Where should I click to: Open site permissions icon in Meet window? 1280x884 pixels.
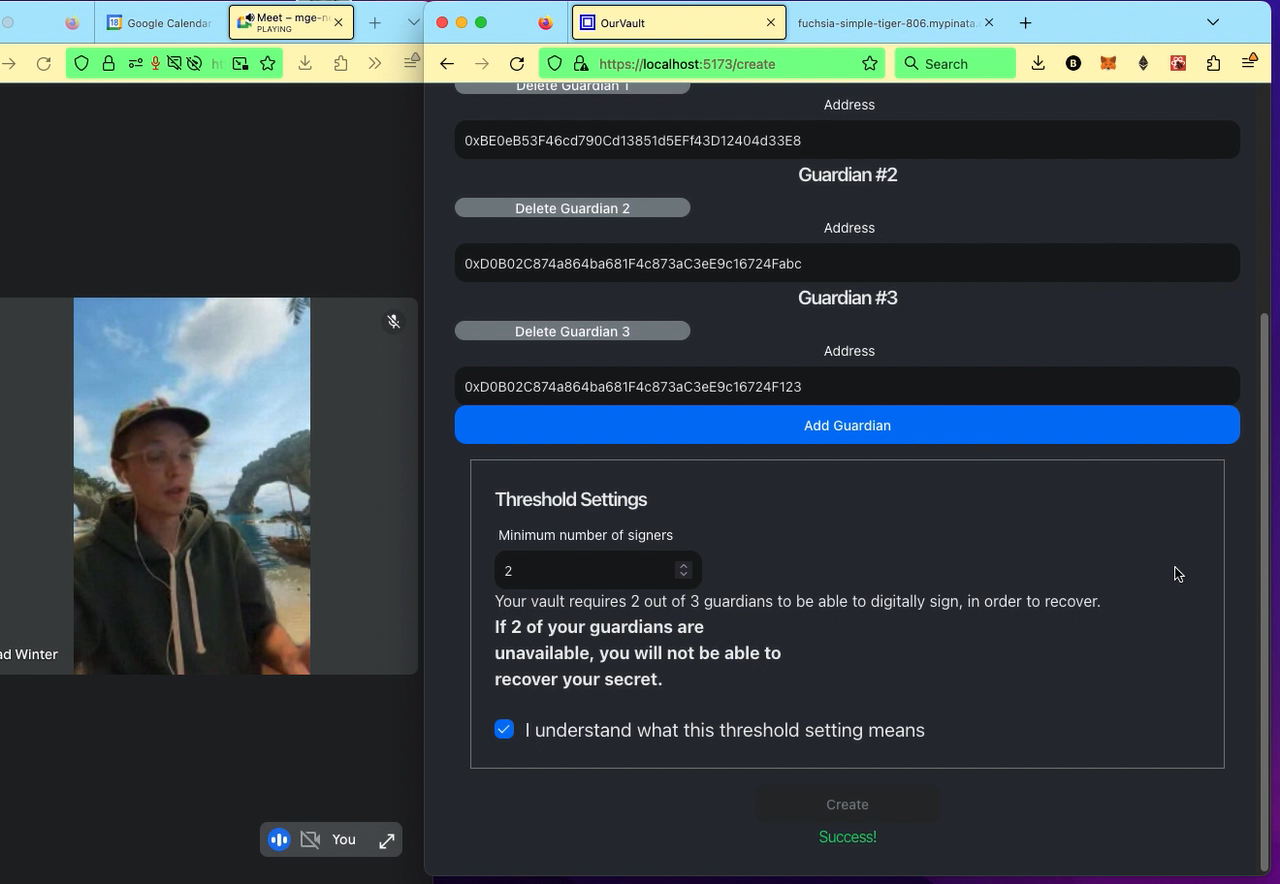[x=135, y=64]
